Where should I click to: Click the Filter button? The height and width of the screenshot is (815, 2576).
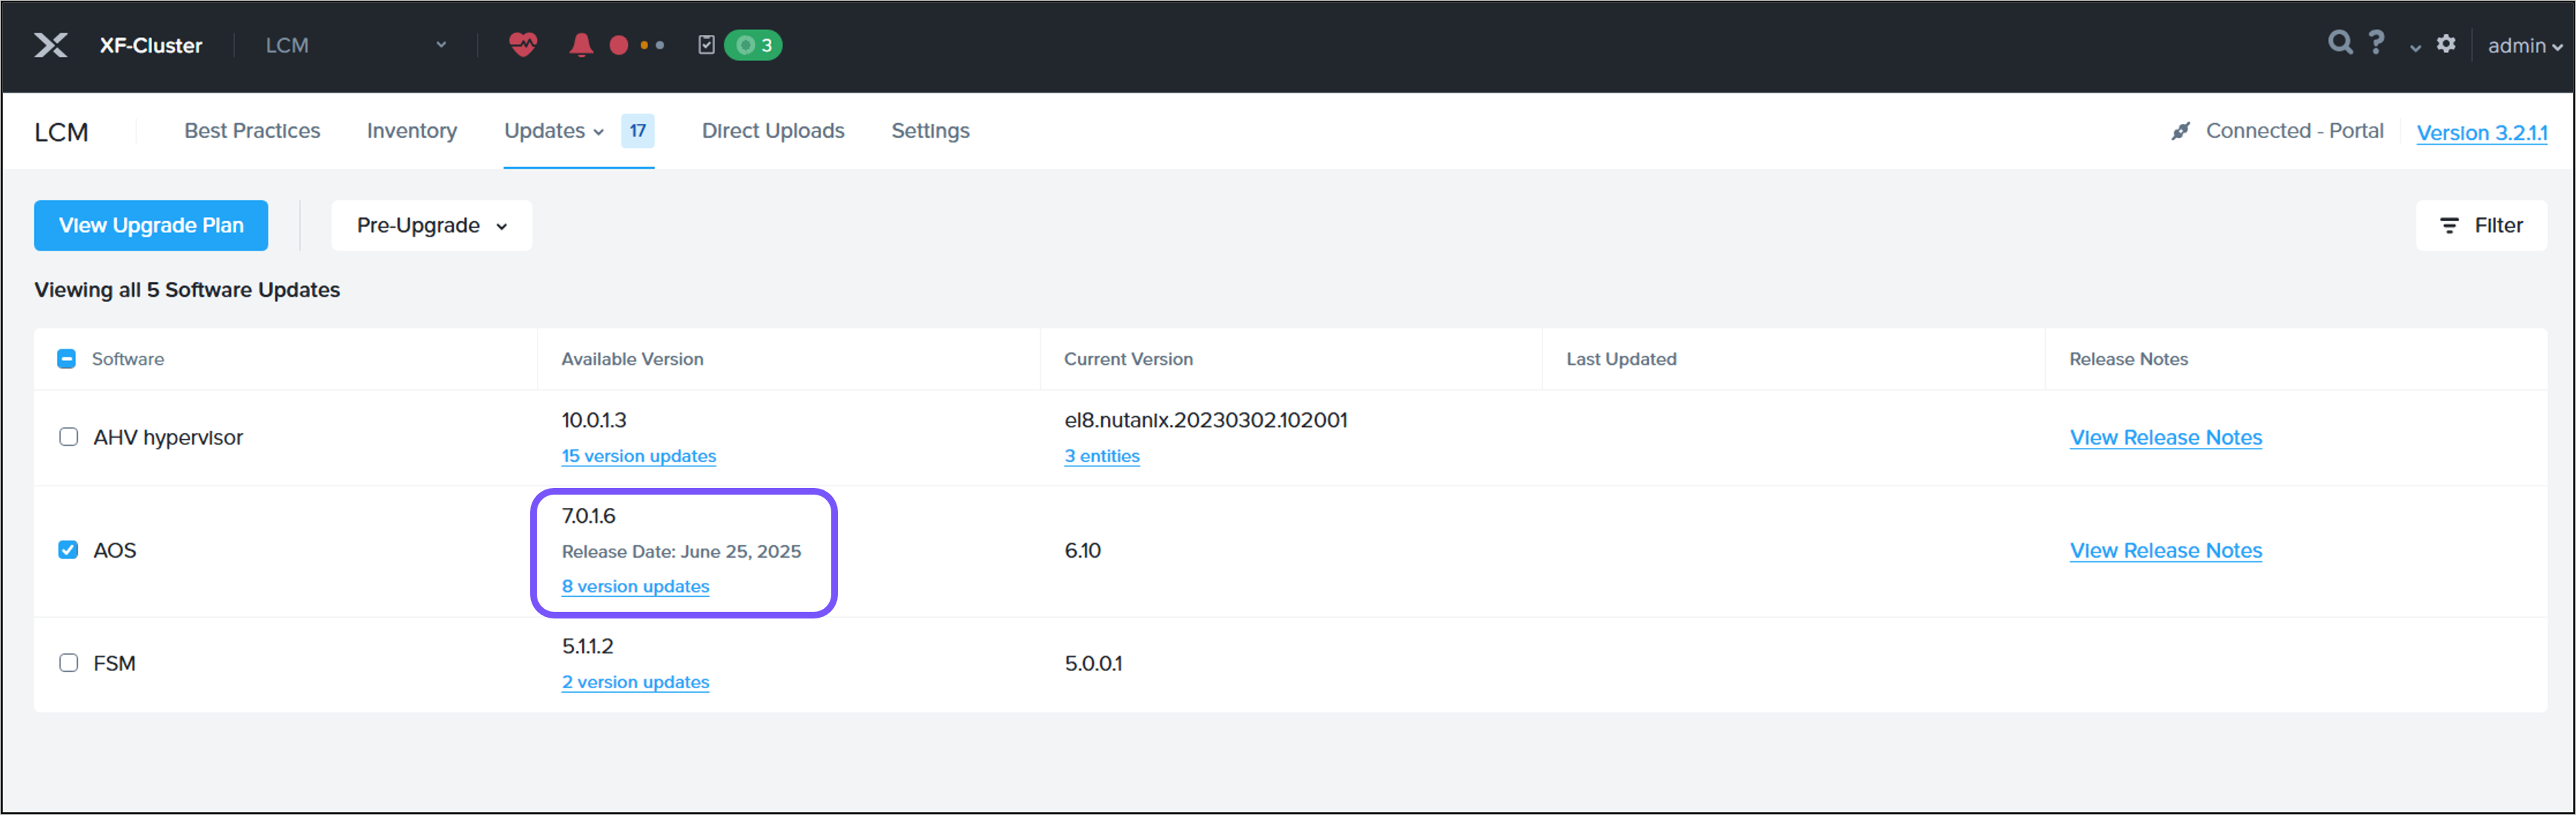tap(2481, 226)
